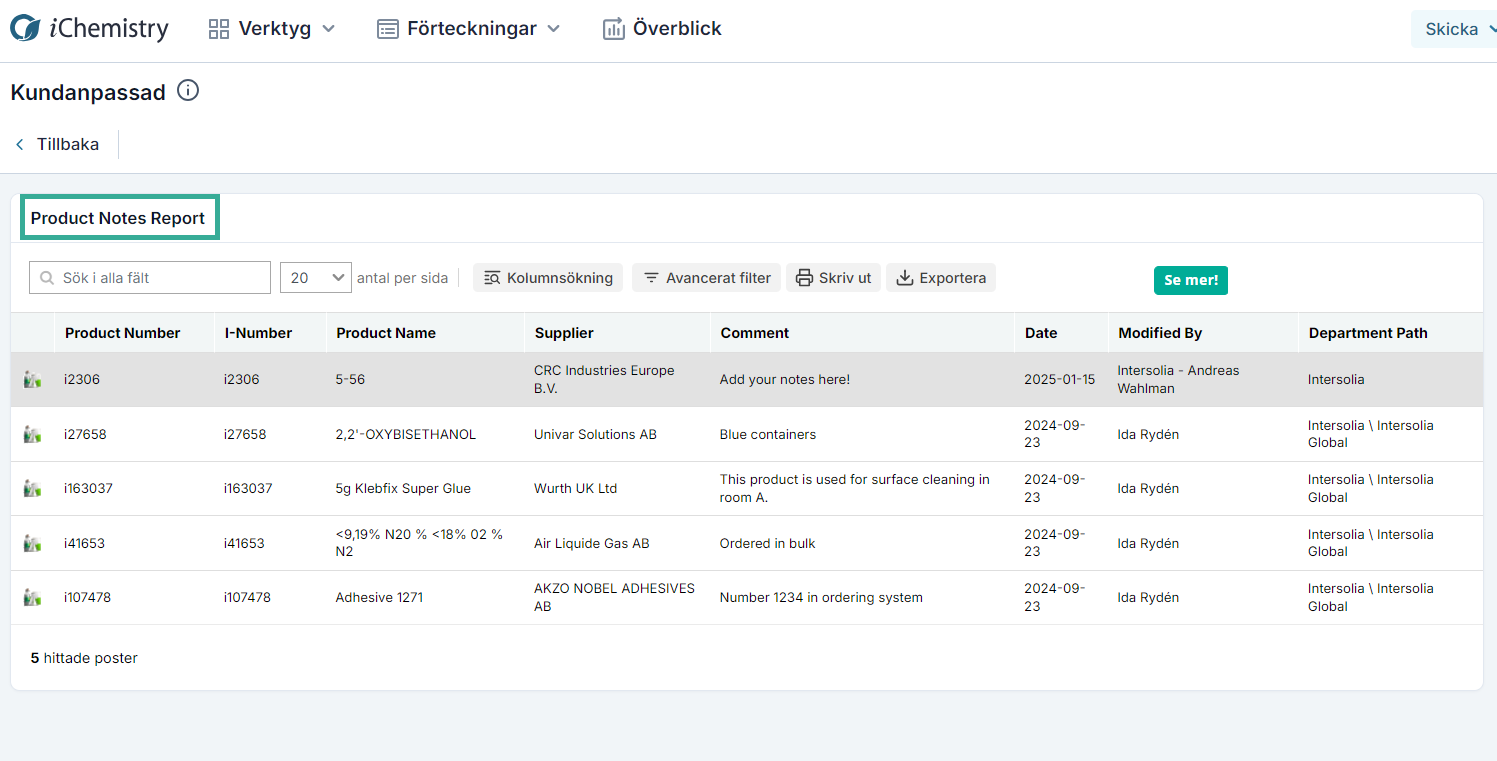Click the Exportera button

(x=941, y=278)
